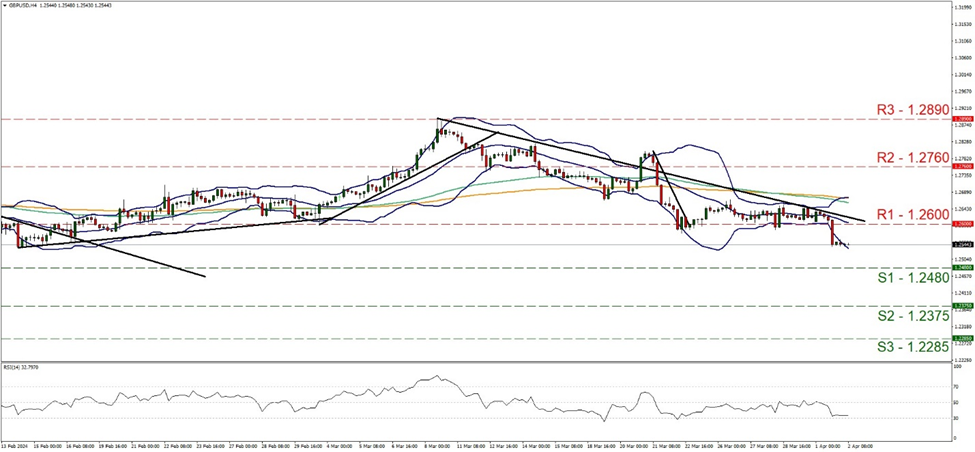Click the green 1.24800 price tag on axis

[961, 268]
